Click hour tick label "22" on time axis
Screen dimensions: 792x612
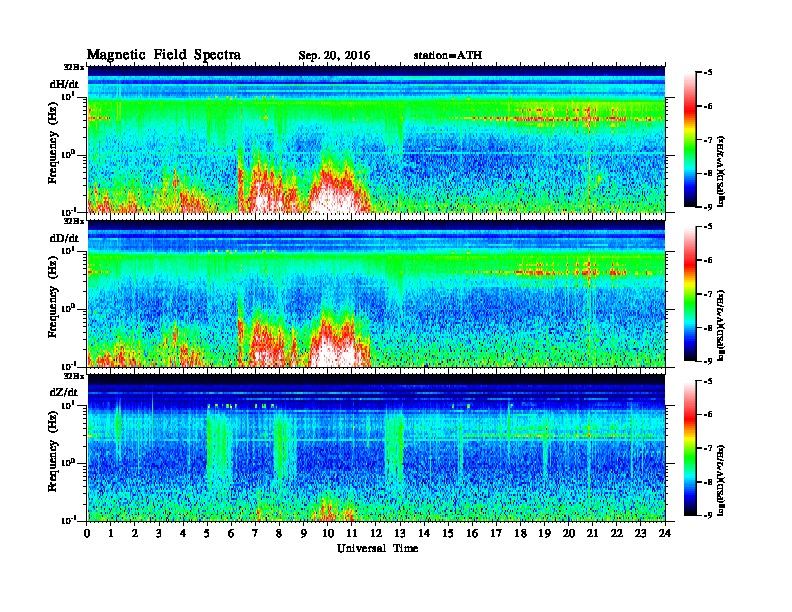click(617, 533)
